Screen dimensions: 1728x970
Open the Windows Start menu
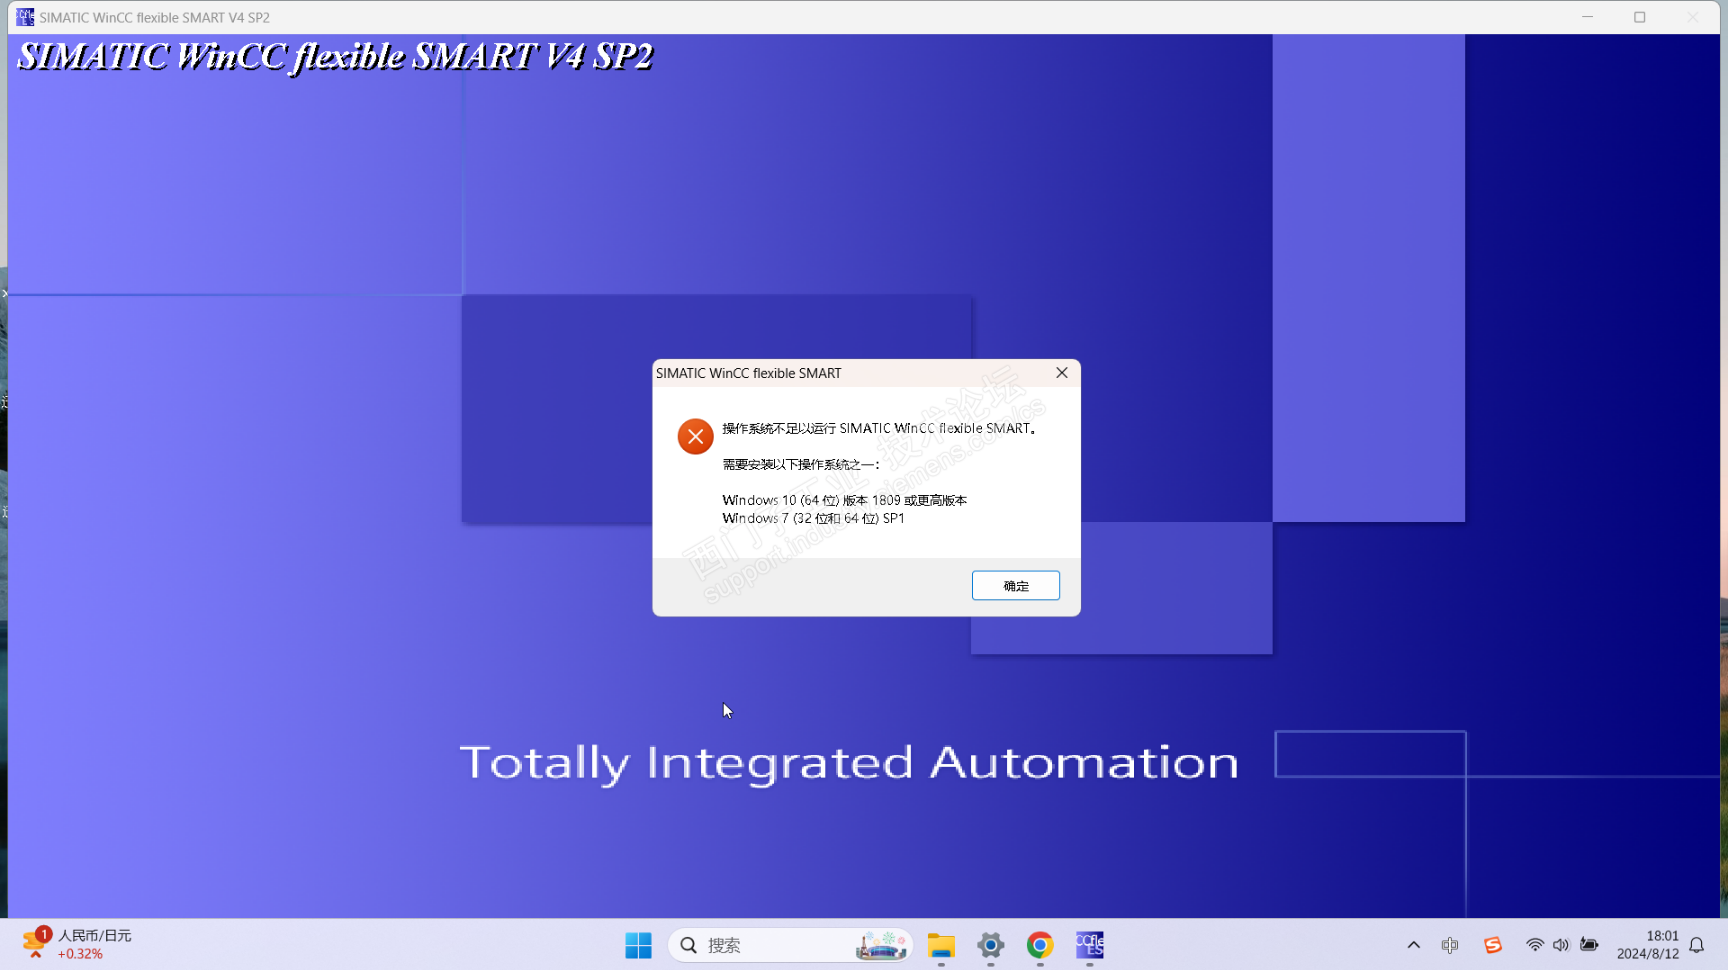coord(638,945)
